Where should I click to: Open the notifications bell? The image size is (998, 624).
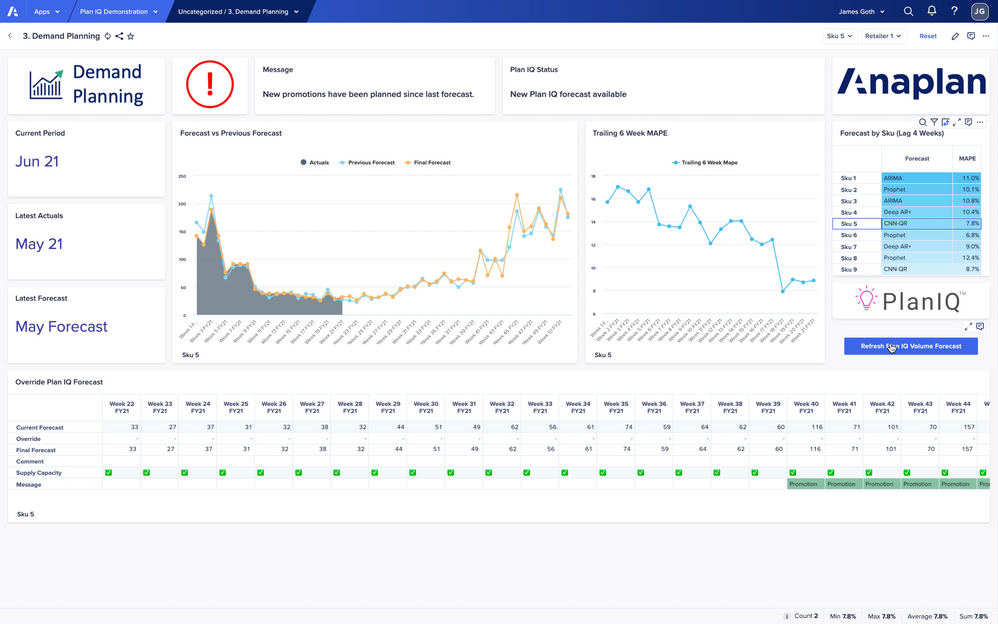(931, 12)
